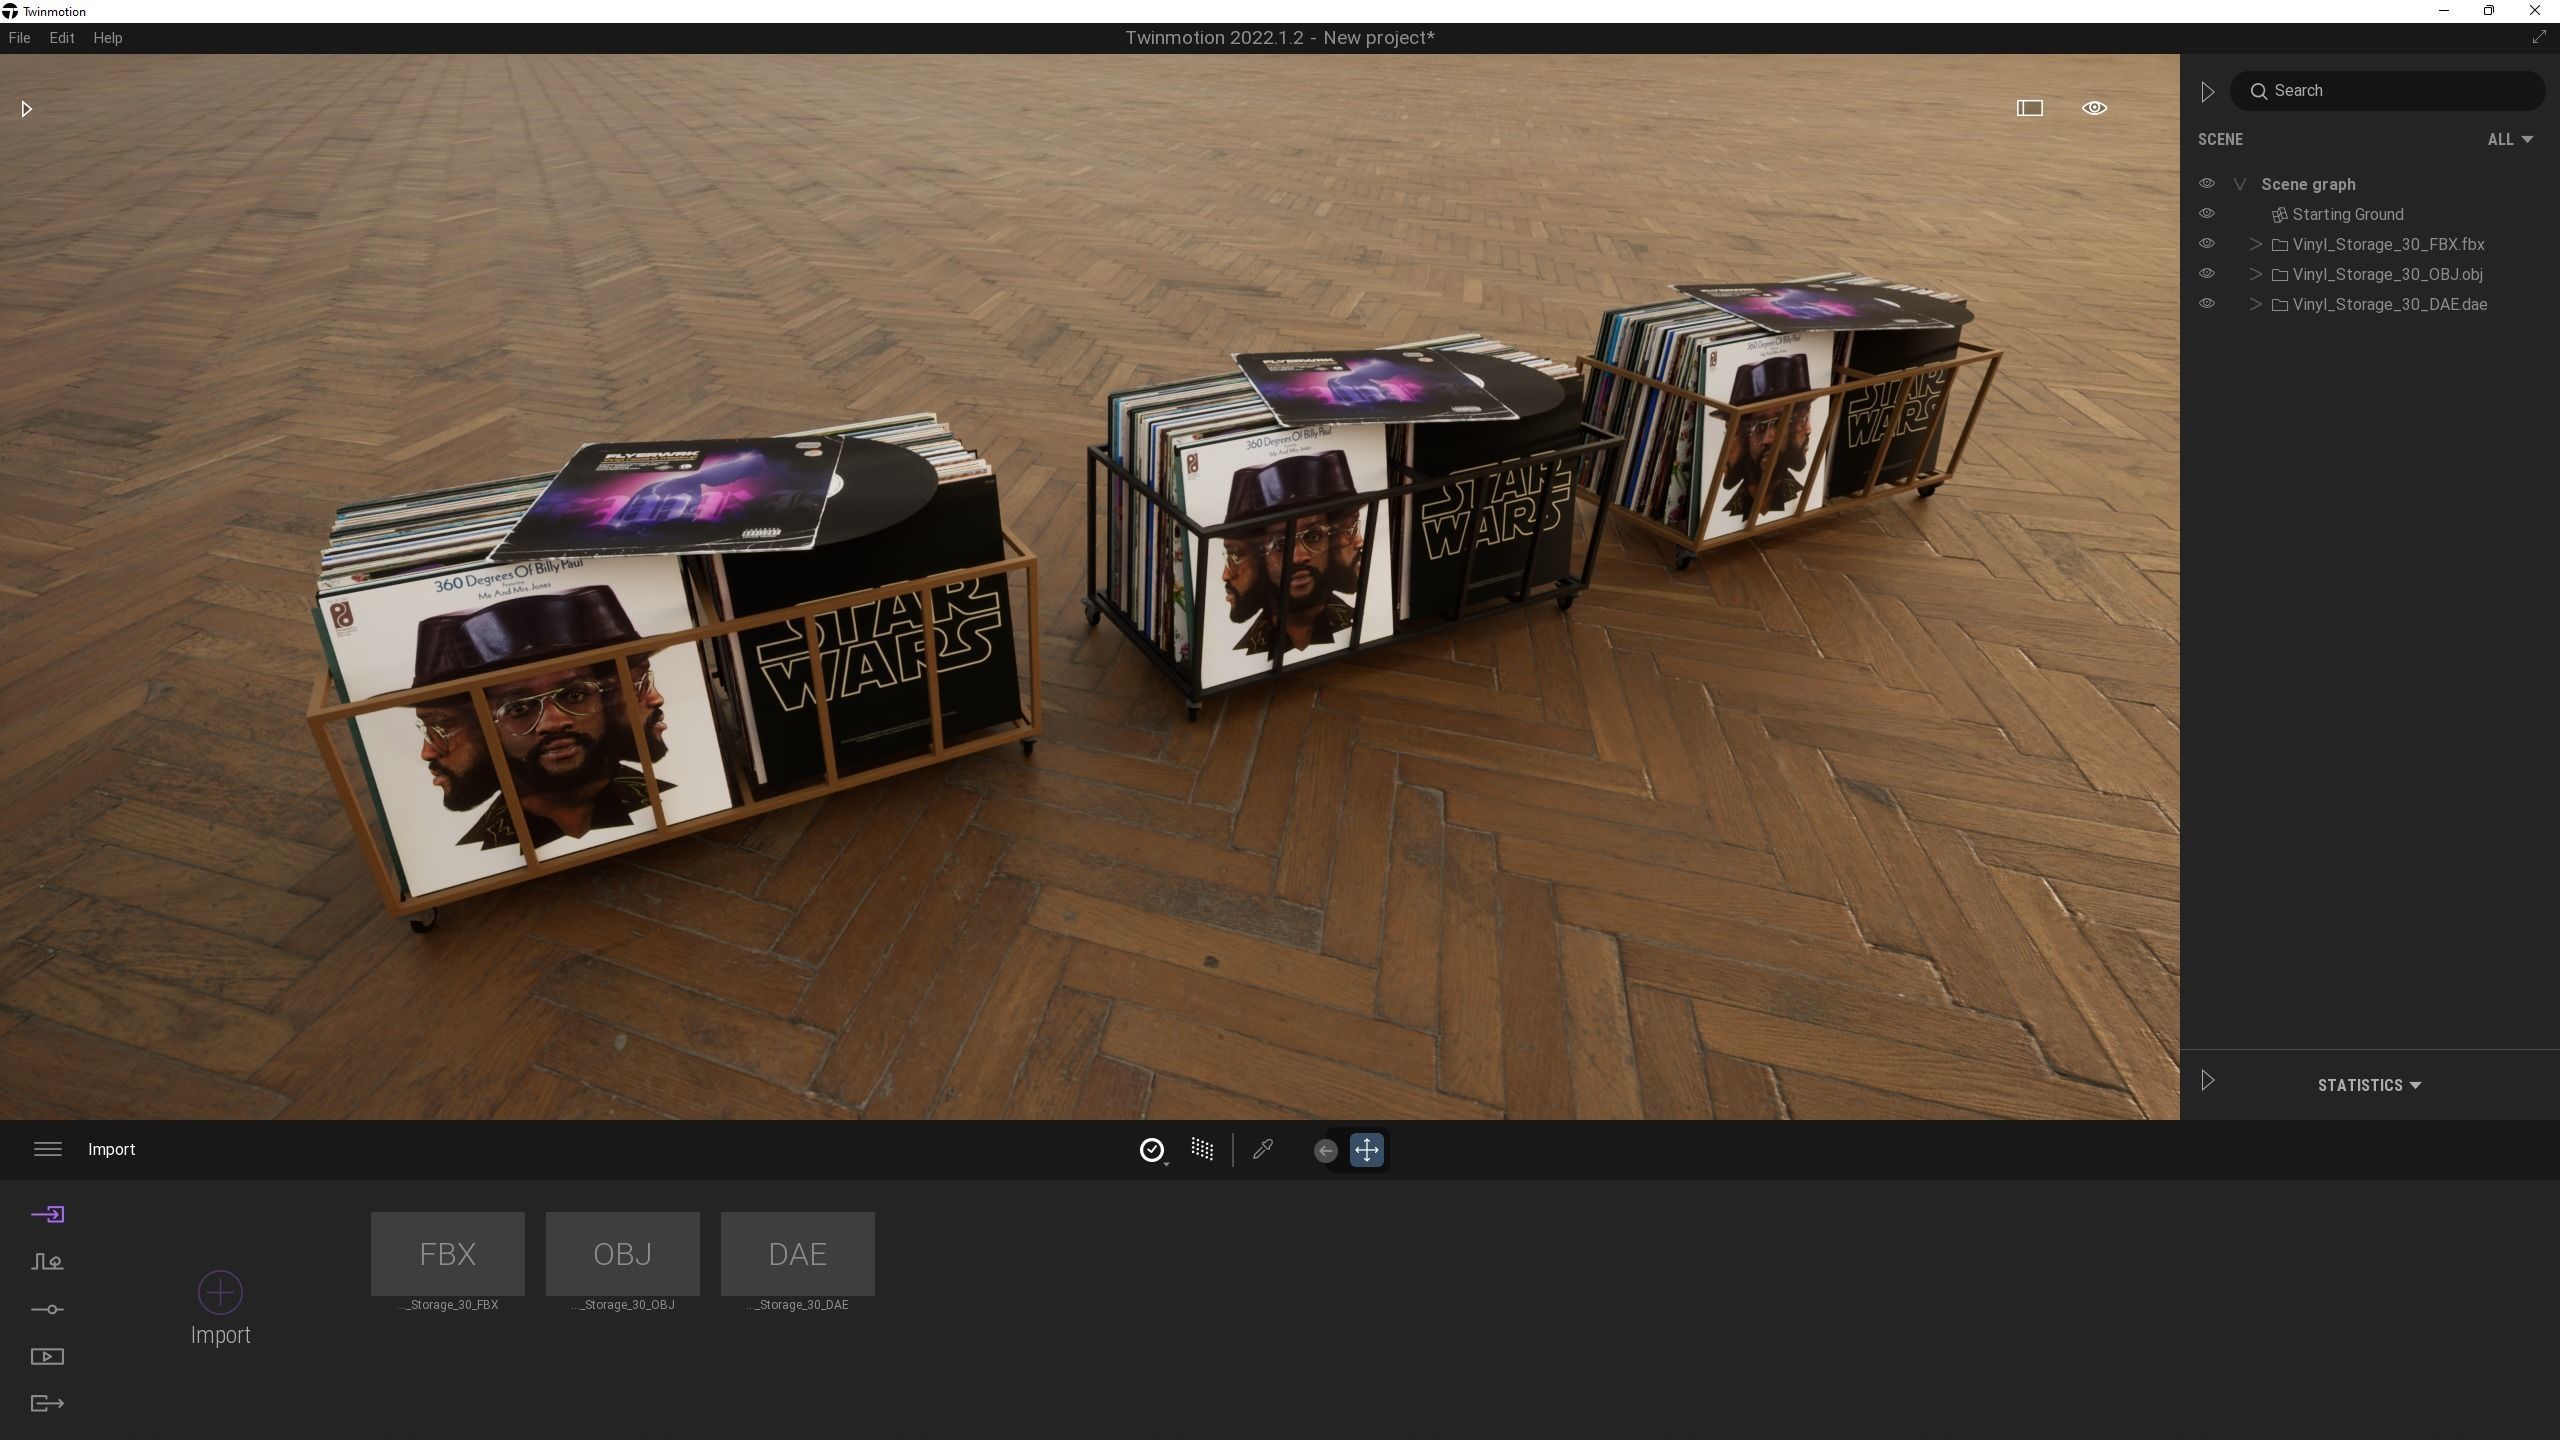Hide Vinyl_Storage_30_FBX.fbx with its eye icon

click(2206, 244)
